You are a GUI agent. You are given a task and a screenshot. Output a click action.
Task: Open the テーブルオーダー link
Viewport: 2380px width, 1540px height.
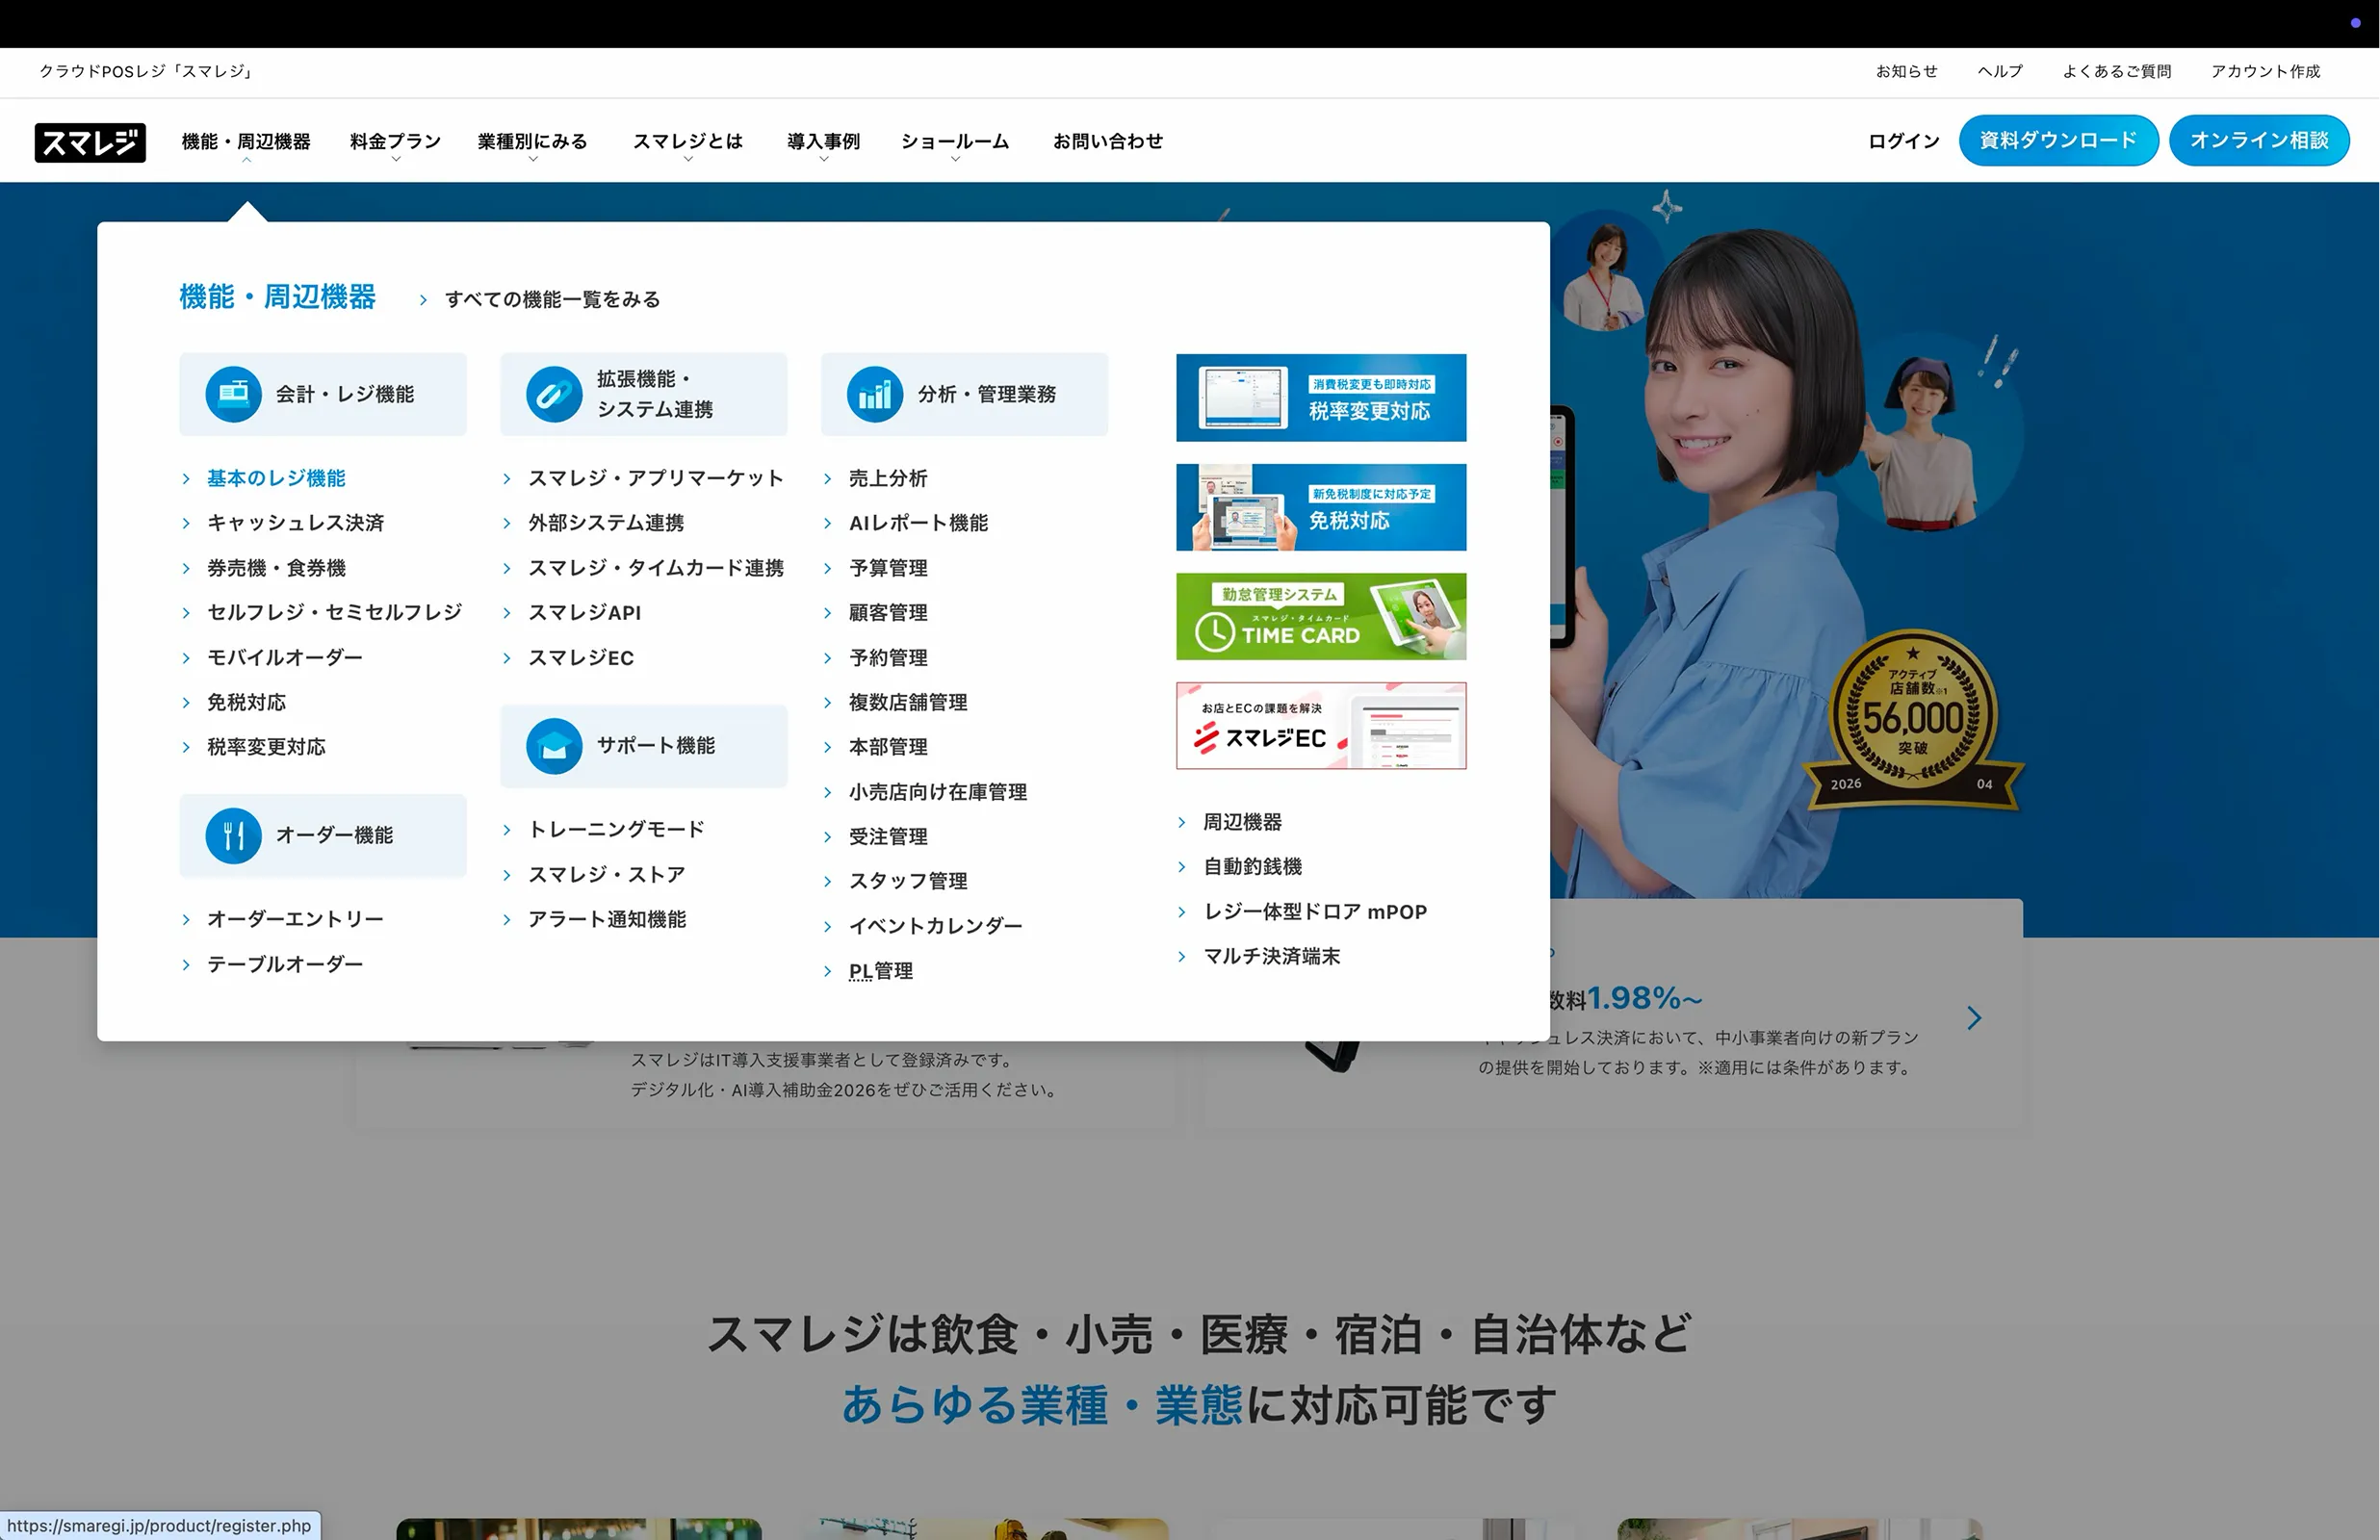(x=285, y=964)
